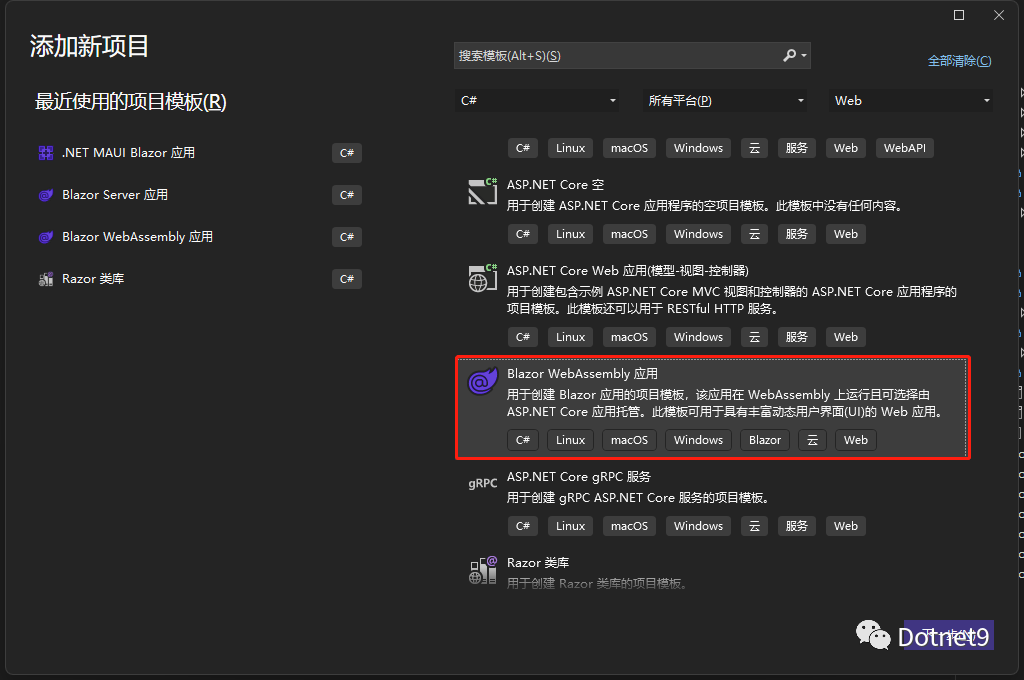Click the Blazor Server 应用 flame icon
The width and height of the screenshot is (1024, 680).
[46, 195]
